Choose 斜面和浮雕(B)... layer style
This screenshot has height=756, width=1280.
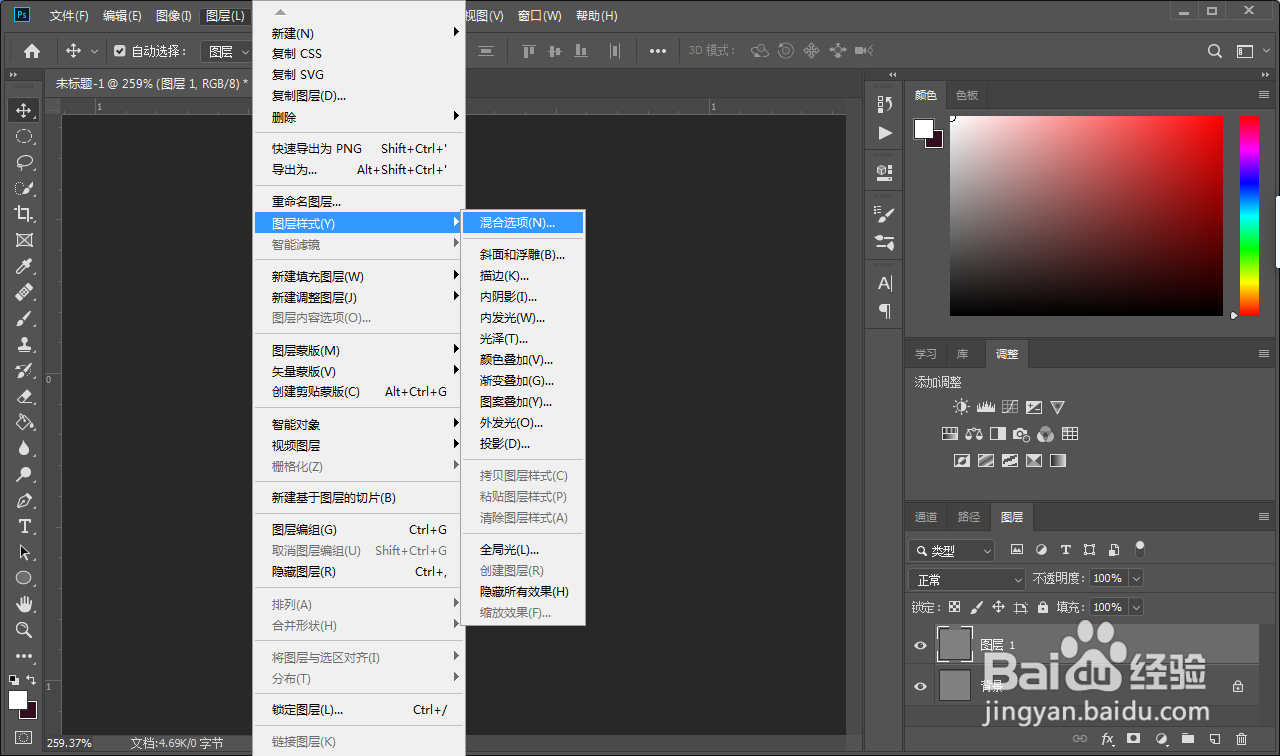tap(523, 255)
